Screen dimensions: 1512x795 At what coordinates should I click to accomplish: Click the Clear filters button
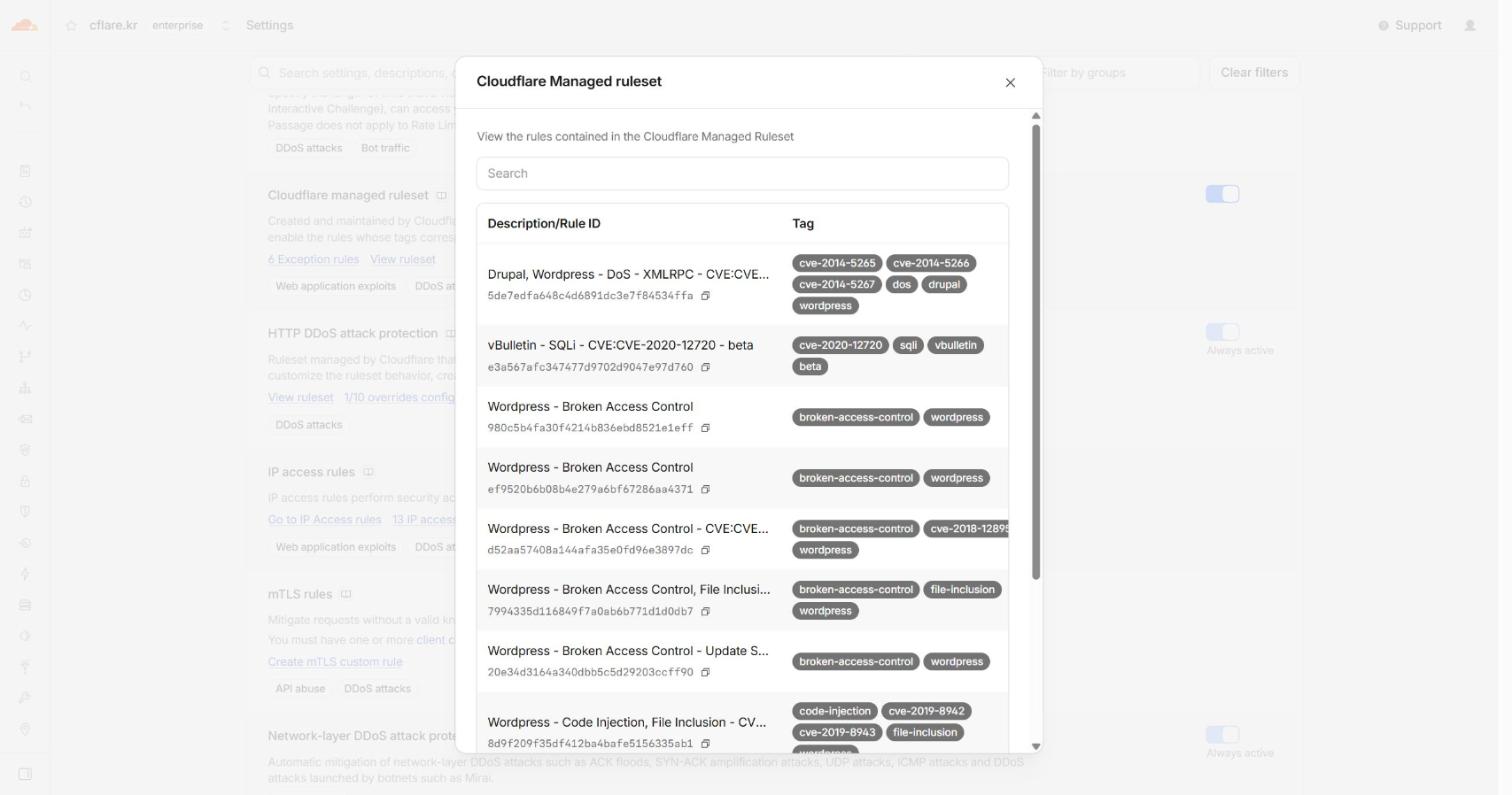tap(1254, 73)
